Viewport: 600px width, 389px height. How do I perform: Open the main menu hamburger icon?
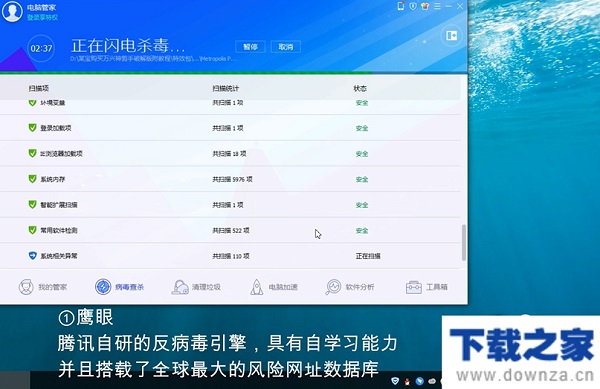437,6
